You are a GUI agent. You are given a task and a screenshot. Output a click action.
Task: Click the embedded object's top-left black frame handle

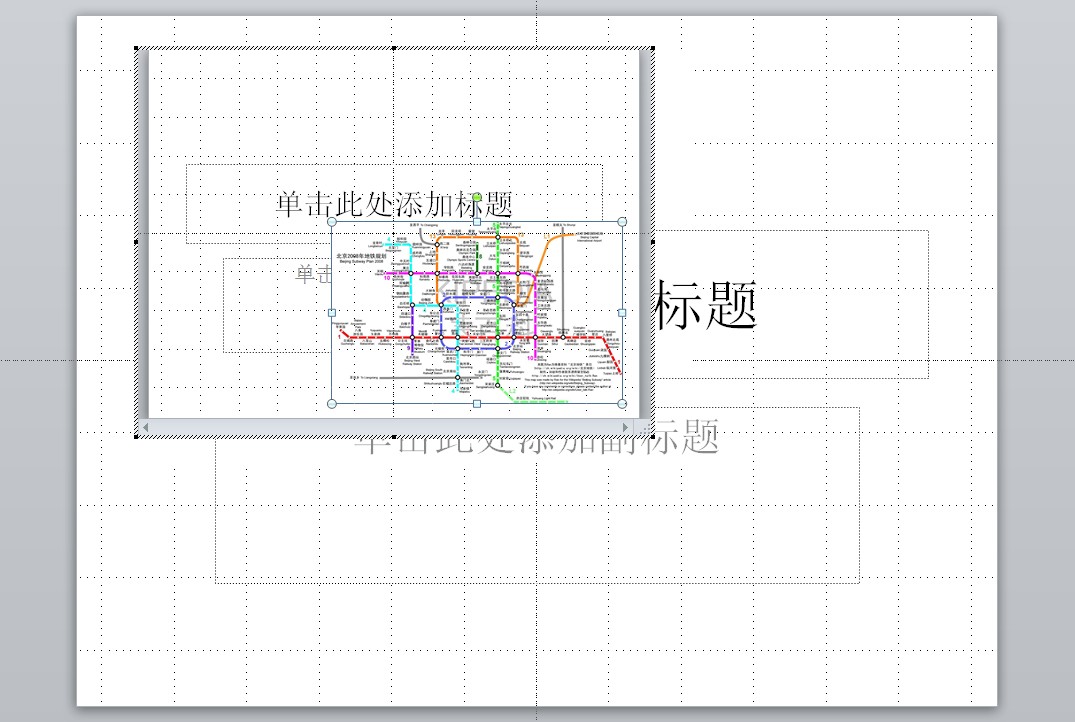tap(136, 49)
